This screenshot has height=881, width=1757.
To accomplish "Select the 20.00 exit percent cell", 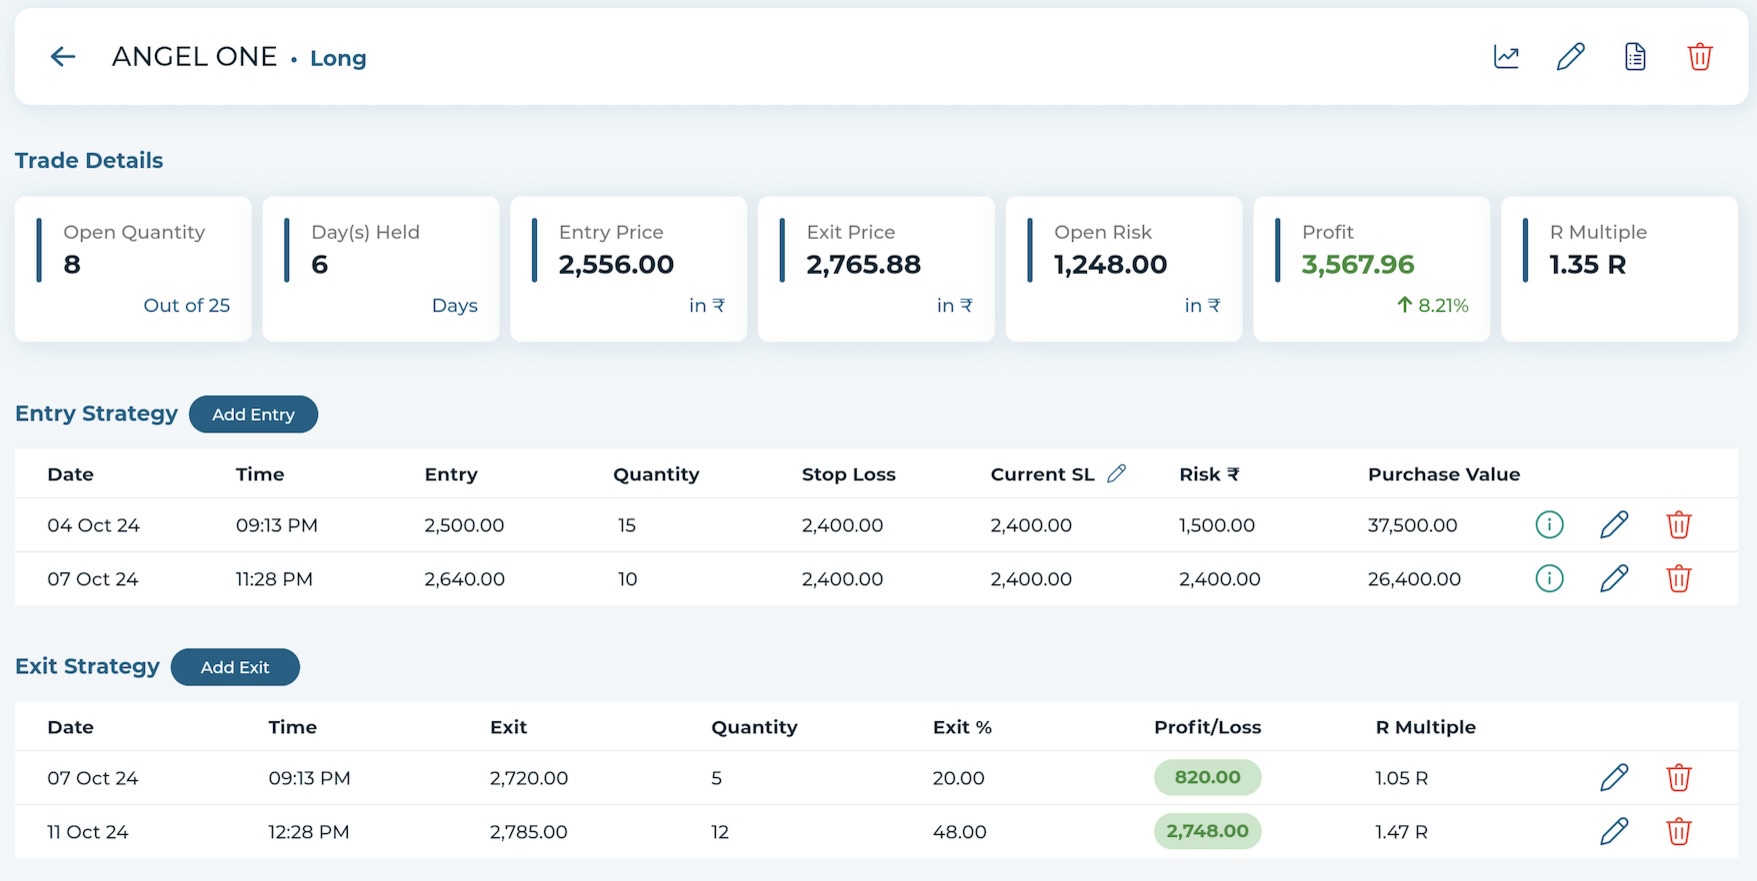I will 959,778.
